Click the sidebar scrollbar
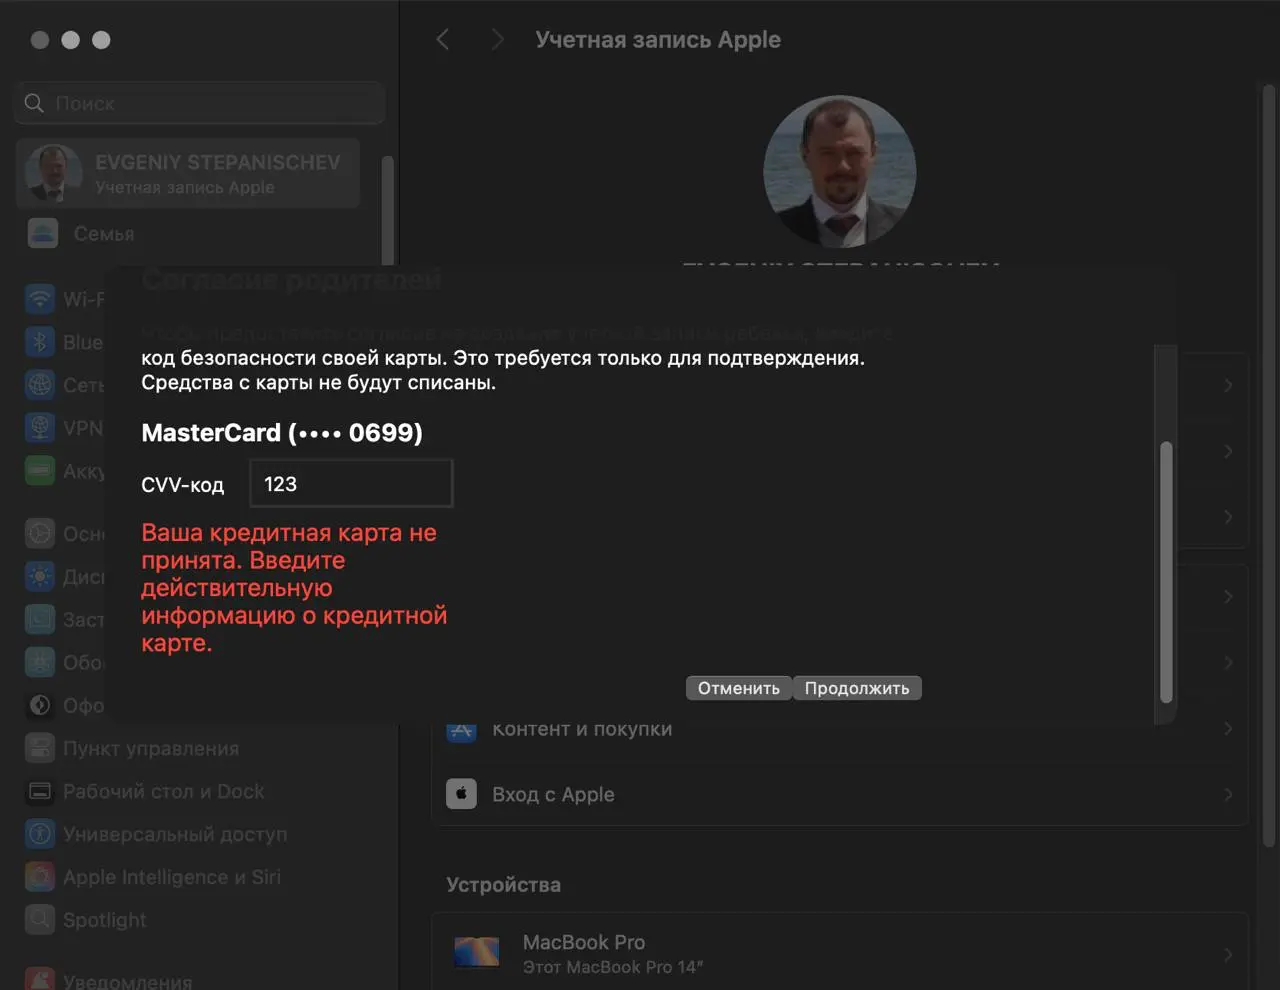The image size is (1280, 990). tap(388, 210)
